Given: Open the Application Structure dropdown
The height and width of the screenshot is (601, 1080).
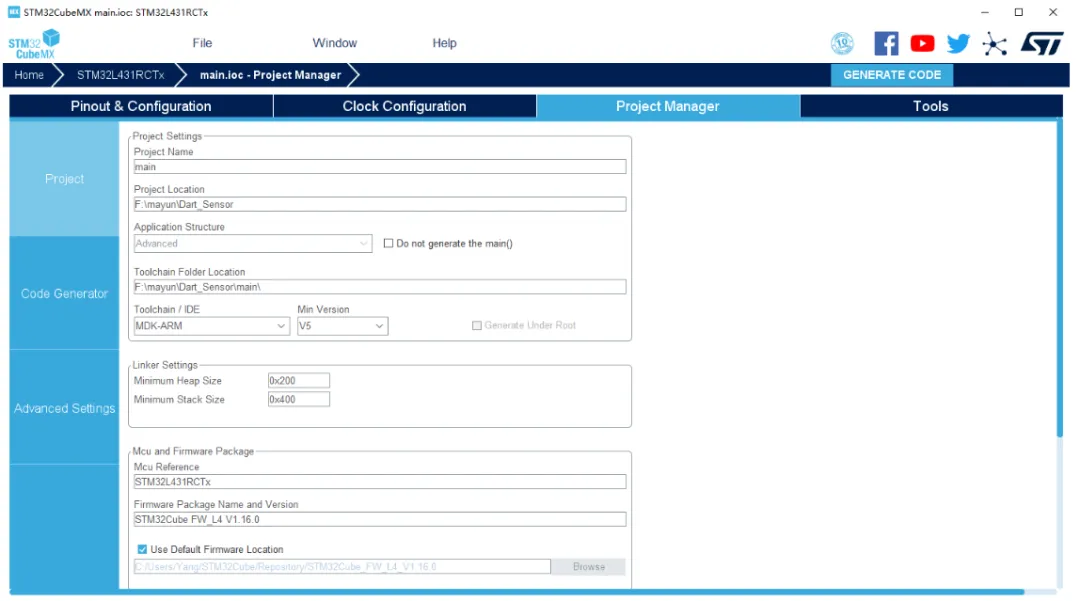Looking at the screenshot, I should tap(253, 244).
